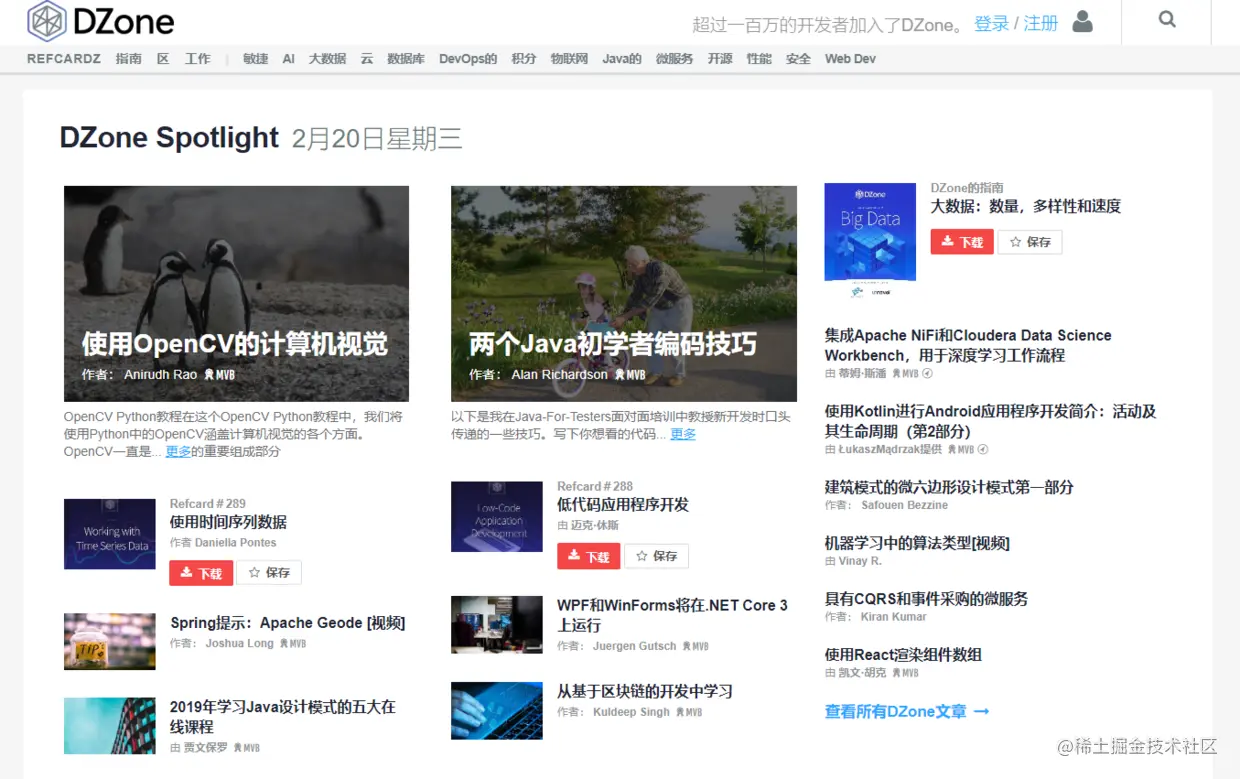
Task: Open the penguins OpenCV article image
Action: coord(236,293)
